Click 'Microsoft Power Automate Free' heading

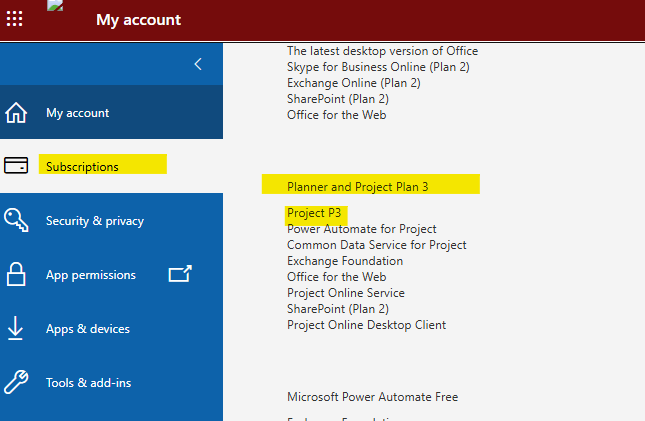click(373, 397)
